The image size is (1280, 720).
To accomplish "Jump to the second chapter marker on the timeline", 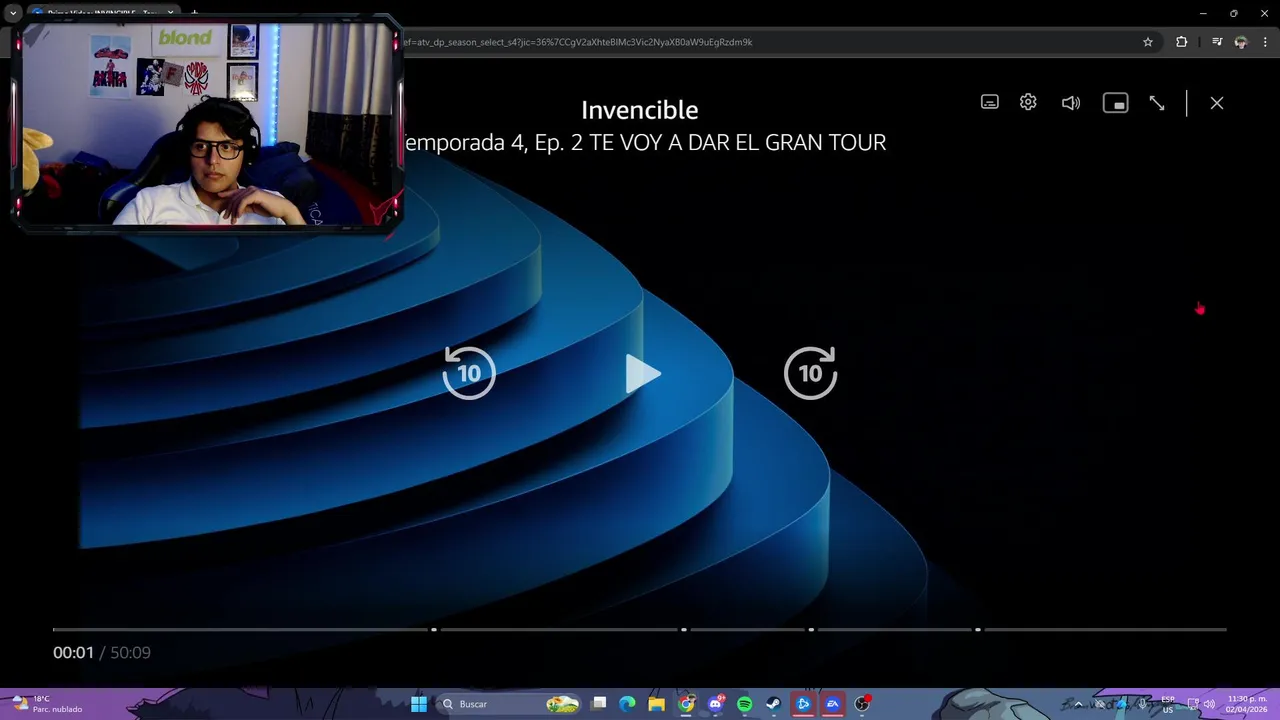I will click(x=684, y=629).
